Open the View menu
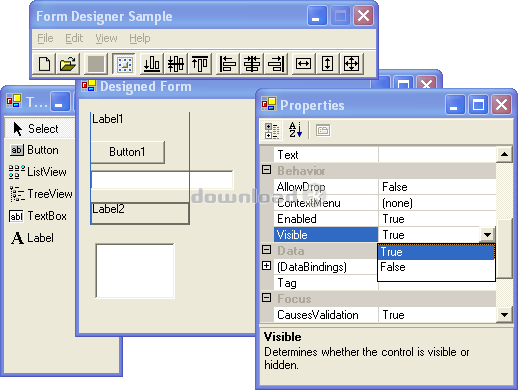 (106, 38)
